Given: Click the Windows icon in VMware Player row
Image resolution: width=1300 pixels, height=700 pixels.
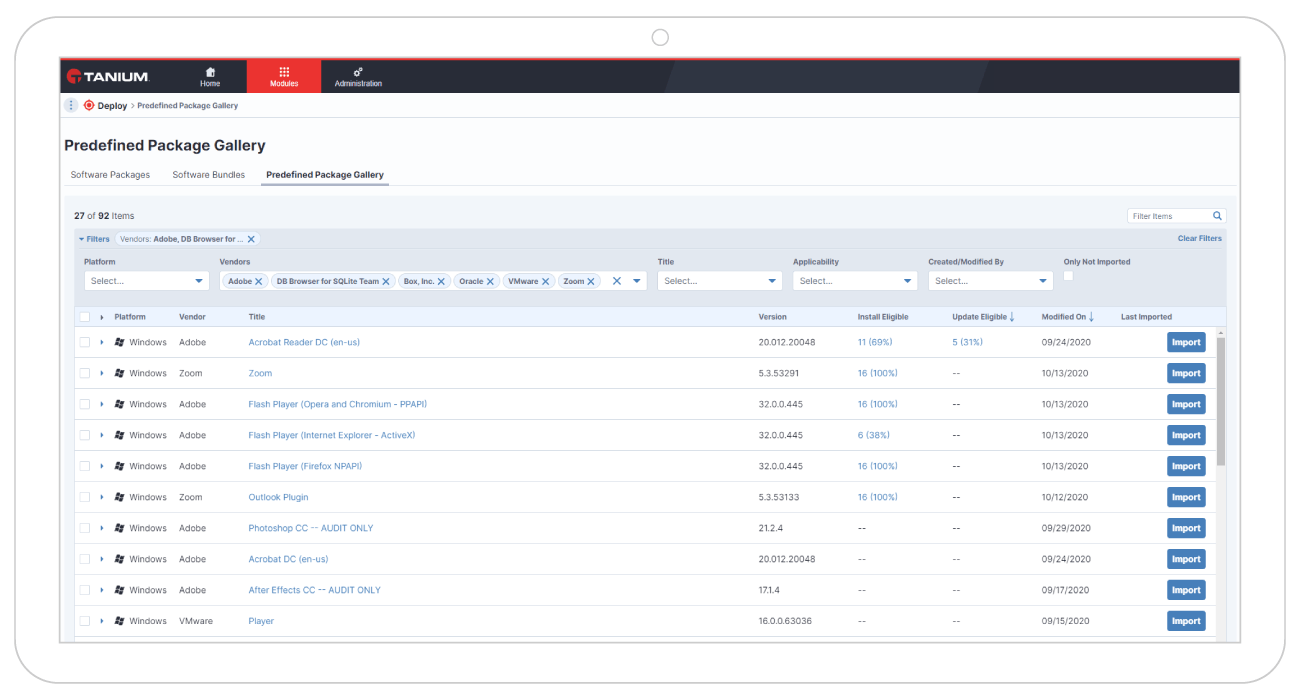Looking at the screenshot, I should click(x=119, y=621).
